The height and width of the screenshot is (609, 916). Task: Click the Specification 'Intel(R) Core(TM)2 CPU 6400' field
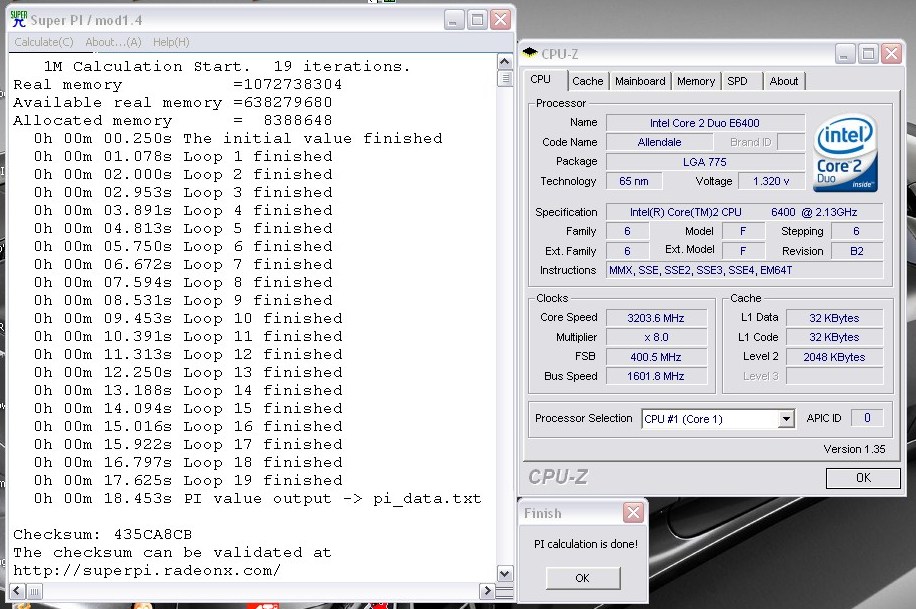click(x=744, y=212)
